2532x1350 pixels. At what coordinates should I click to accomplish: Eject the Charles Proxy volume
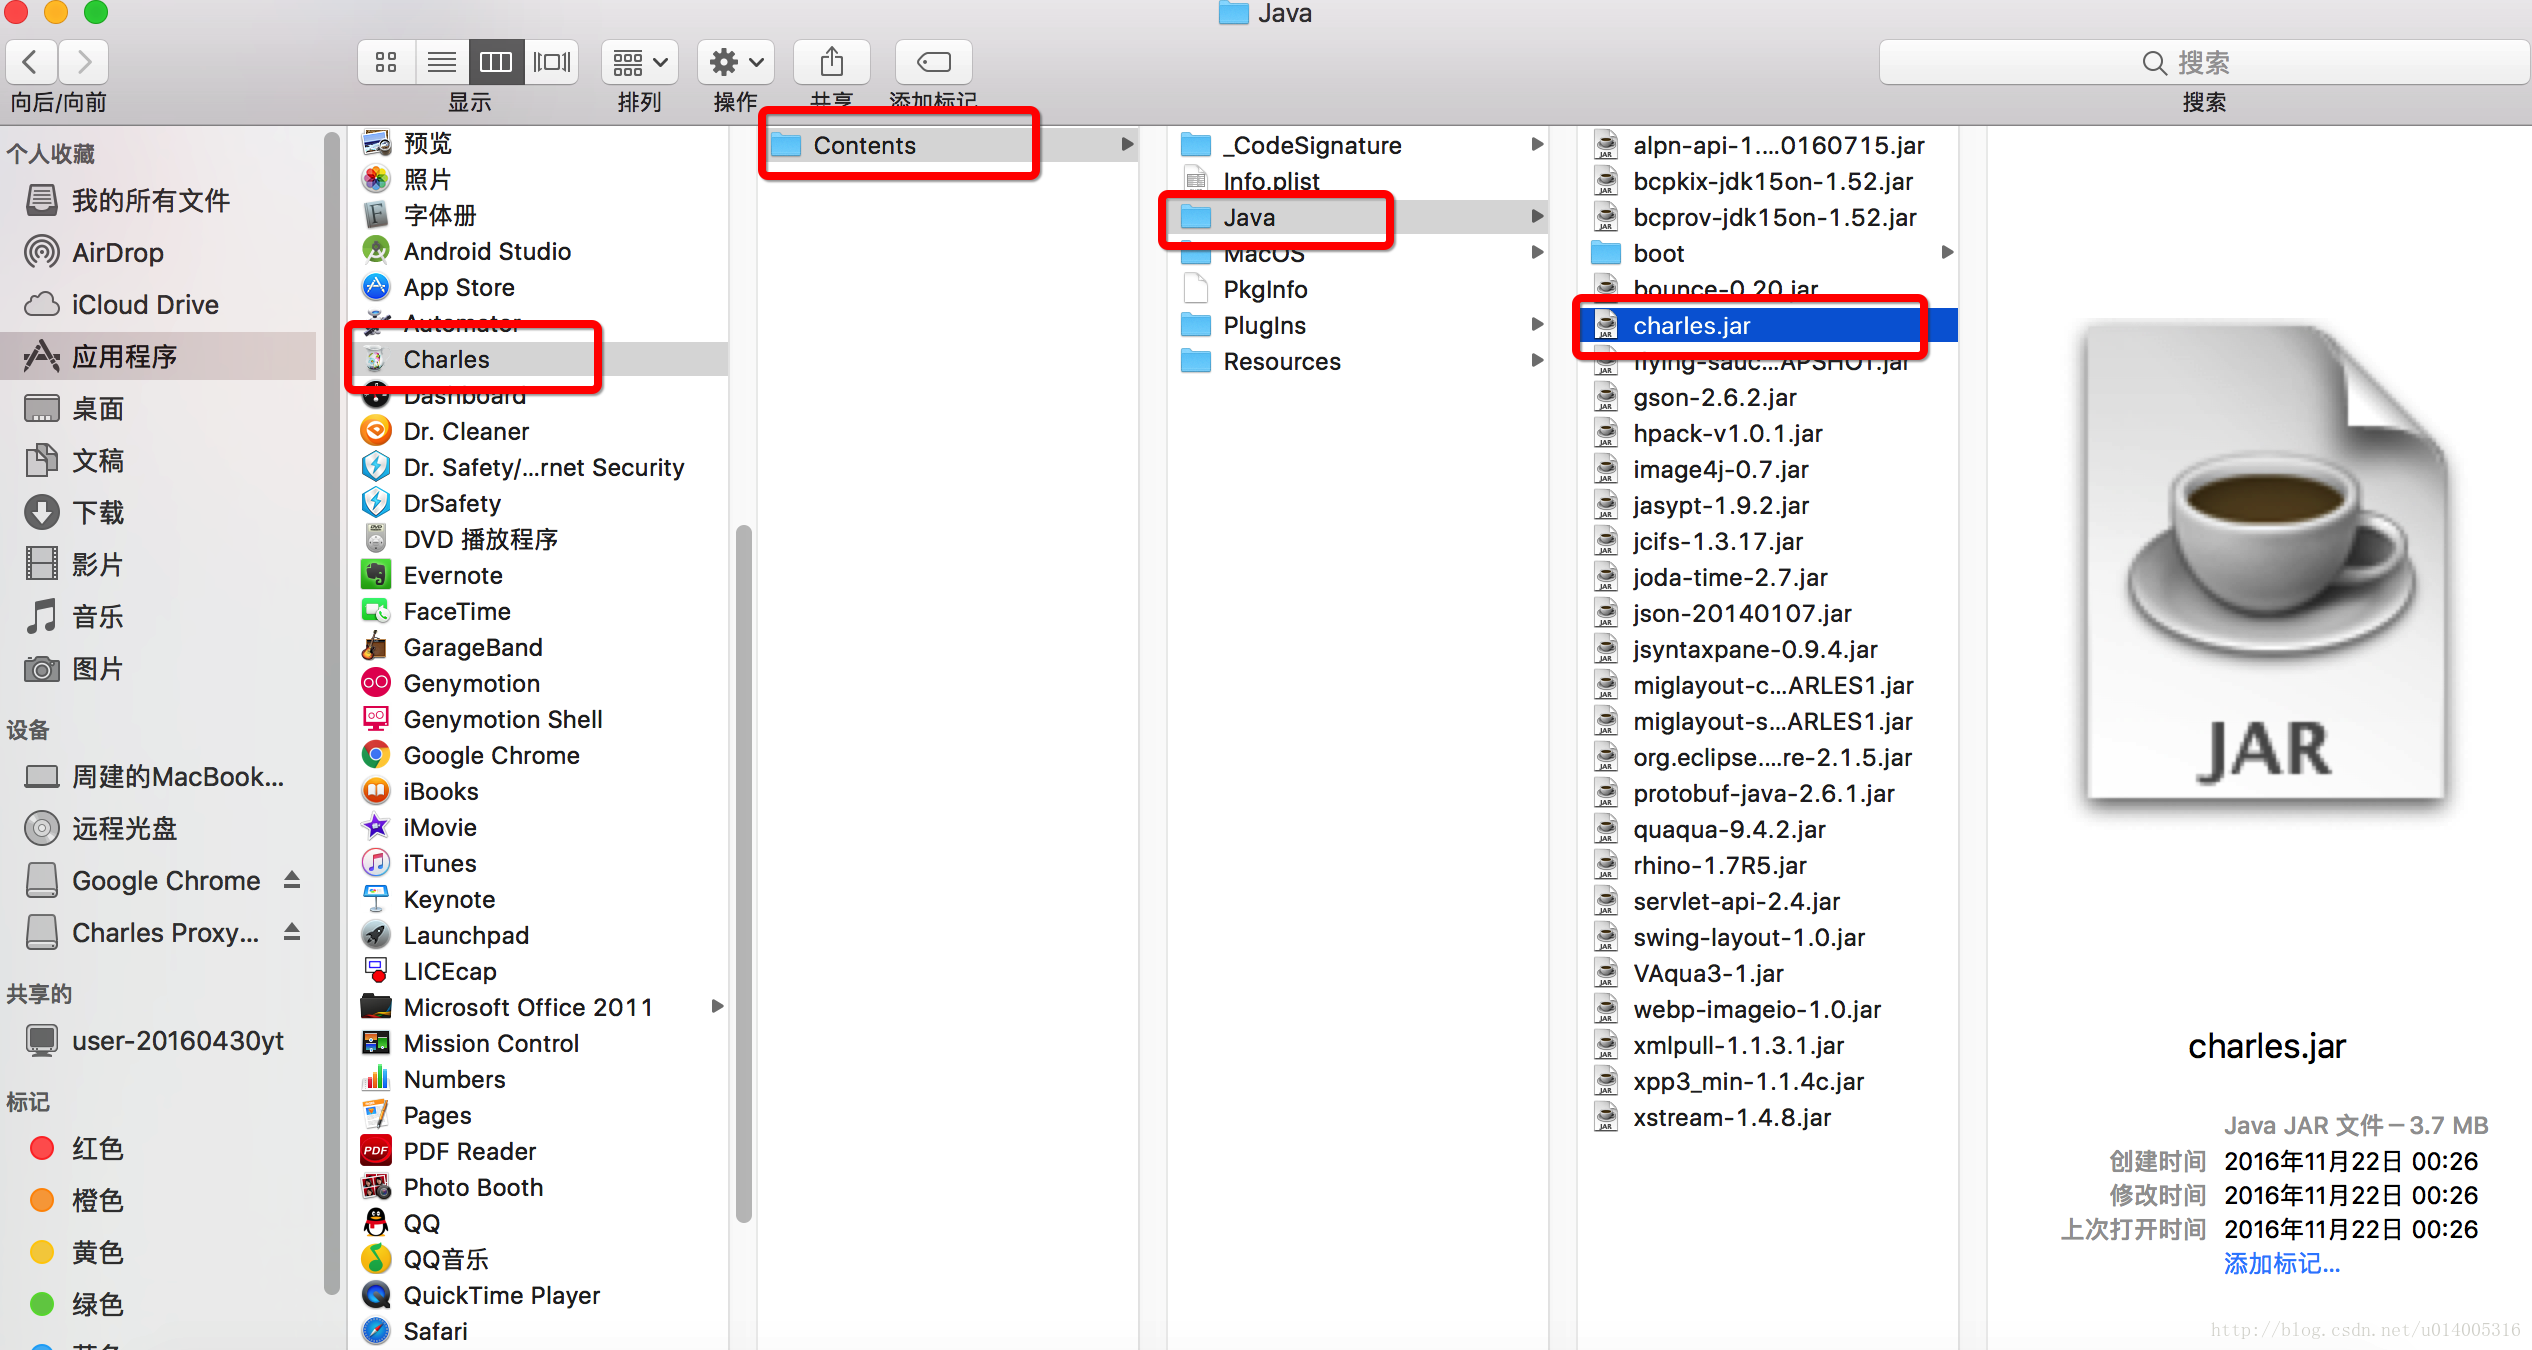tap(292, 932)
